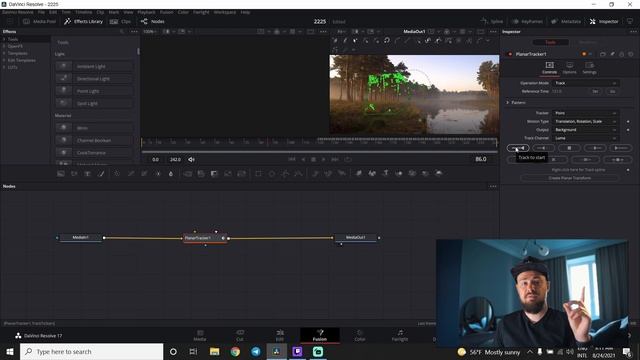The height and width of the screenshot is (360, 640).
Task: Toggle the Motion Type keyframe dot
Action: point(628,121)
